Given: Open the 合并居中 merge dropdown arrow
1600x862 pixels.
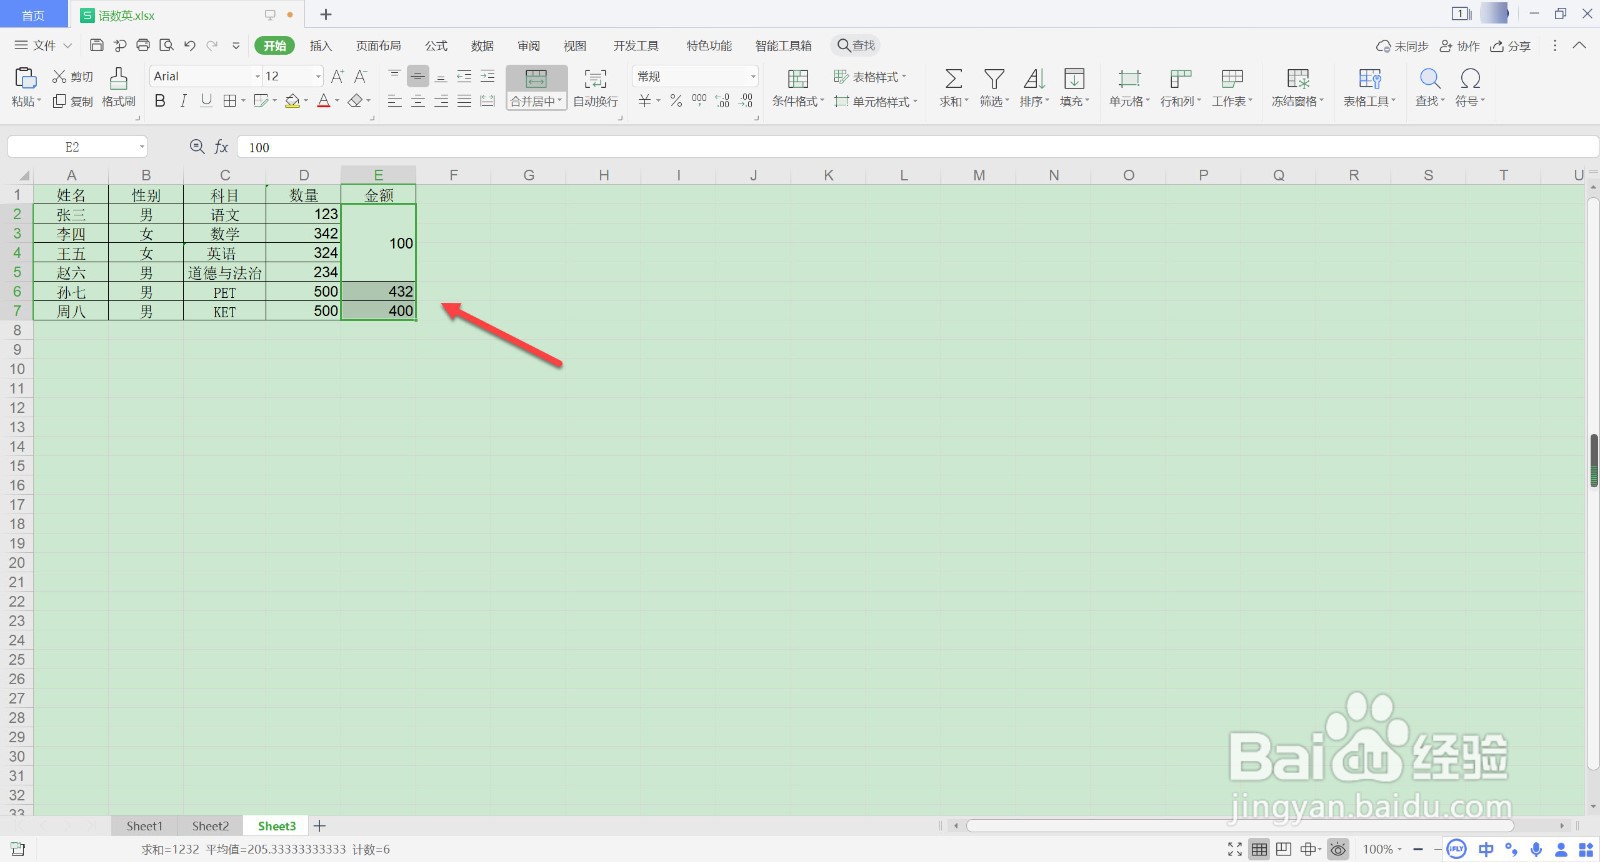Looking at the screenshot, I should tap(560, 101).
